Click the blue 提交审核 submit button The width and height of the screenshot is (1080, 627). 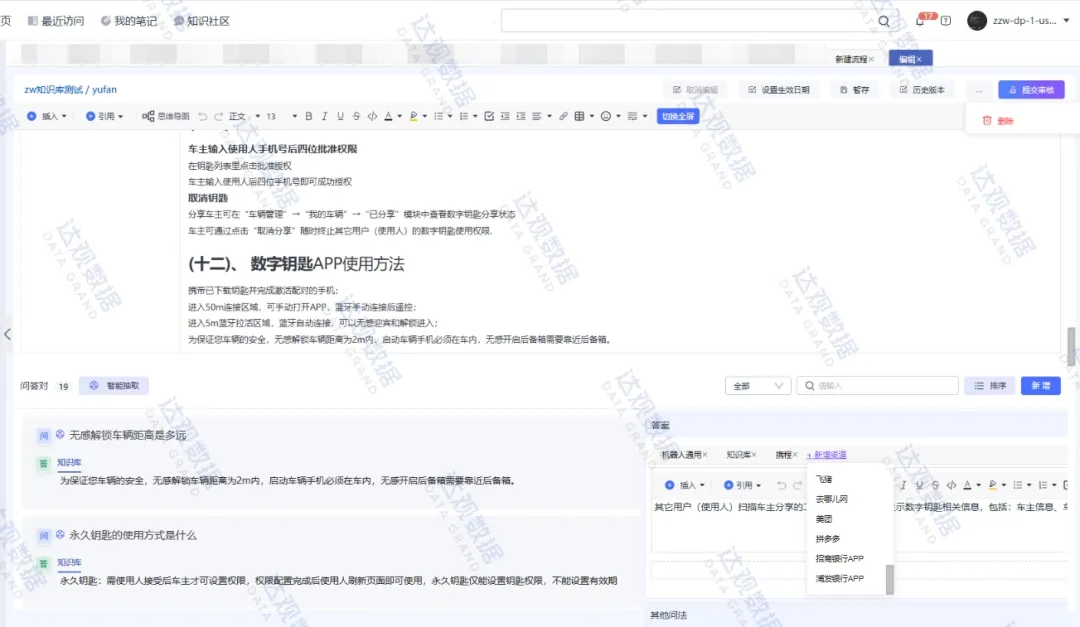1034,90
